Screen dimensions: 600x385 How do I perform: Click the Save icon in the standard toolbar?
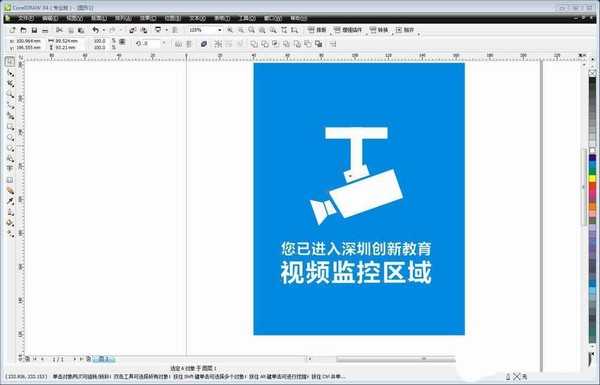tap(34, 30)
